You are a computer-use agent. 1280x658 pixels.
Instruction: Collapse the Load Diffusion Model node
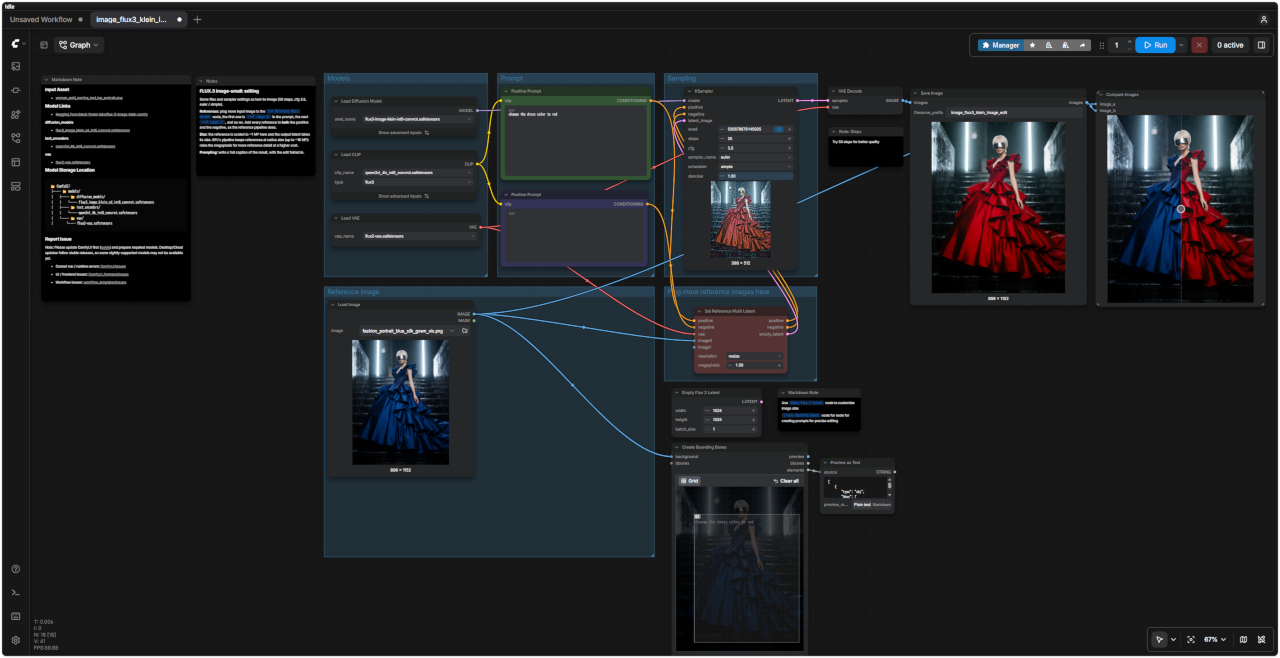pos(336,101)
